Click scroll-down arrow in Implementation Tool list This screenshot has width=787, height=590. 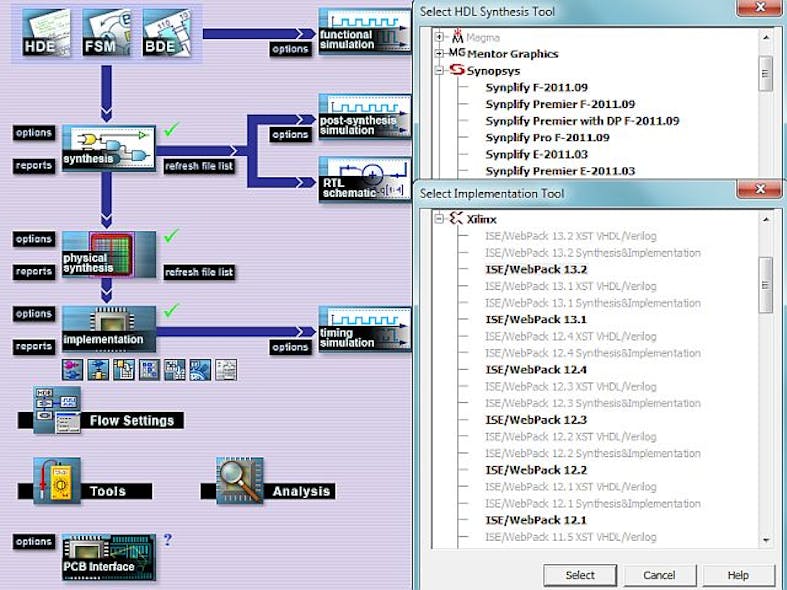[x=766, y=540]
